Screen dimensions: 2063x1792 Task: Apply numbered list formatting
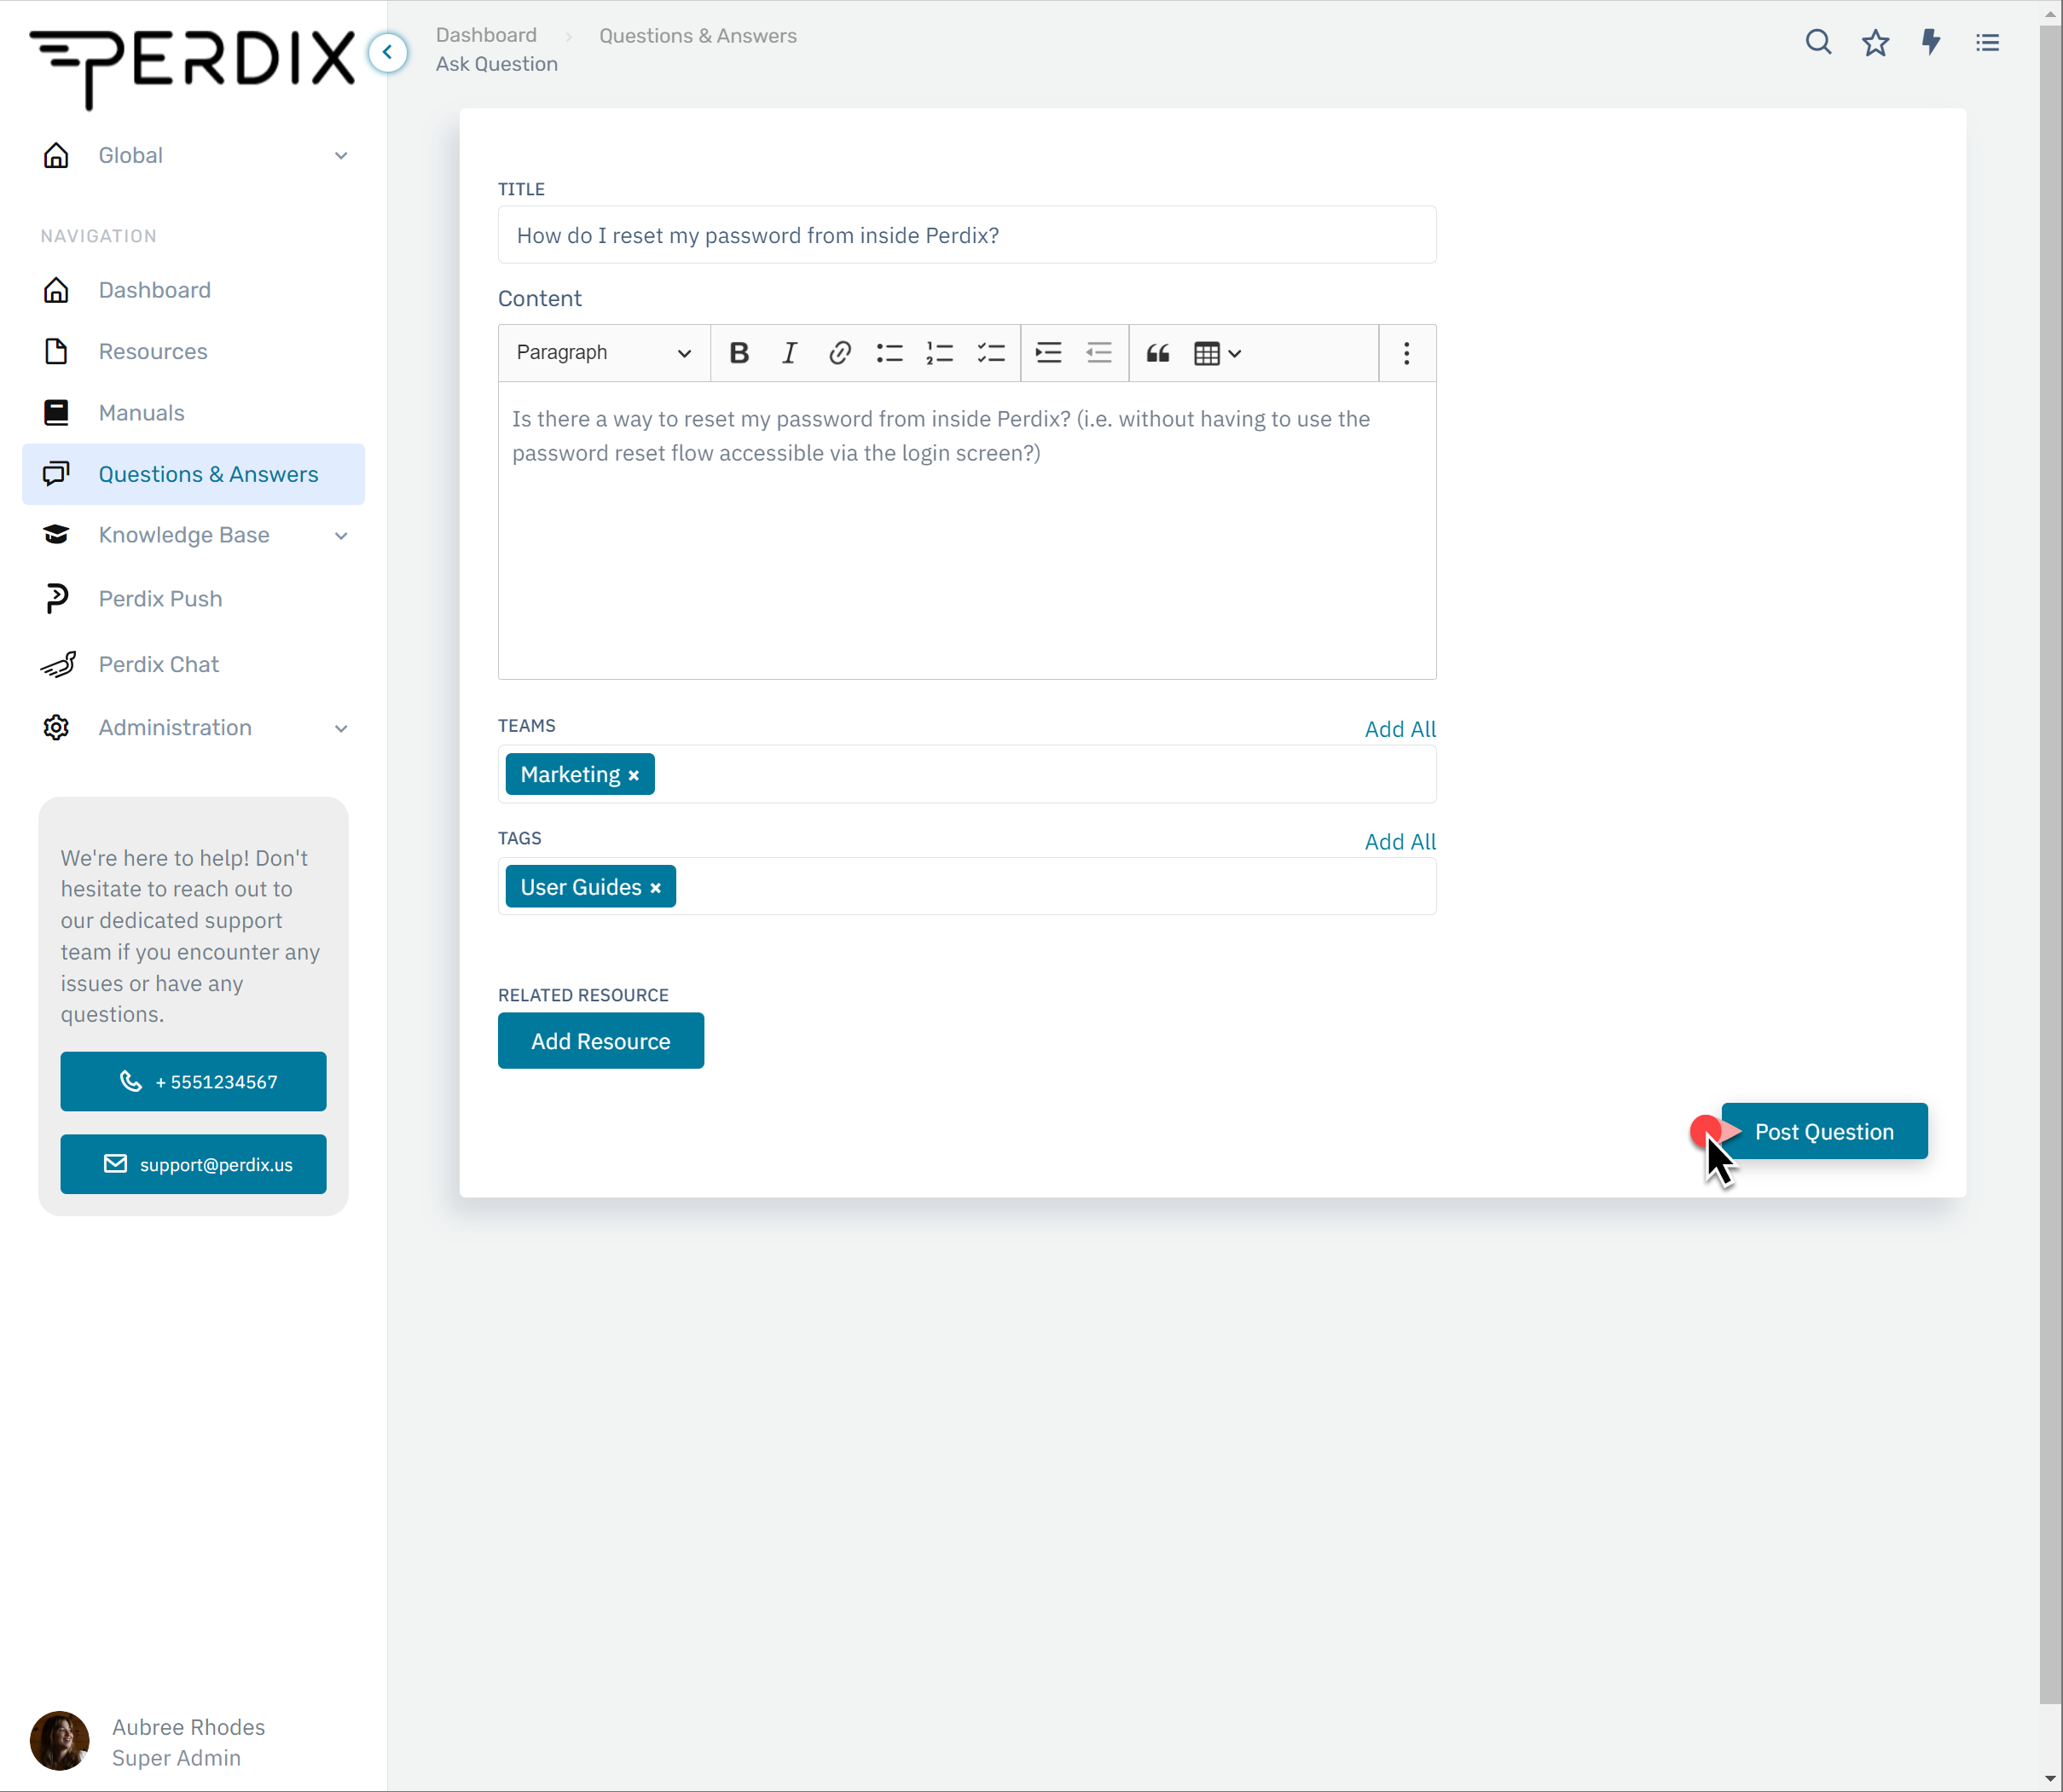pos(939,353)
